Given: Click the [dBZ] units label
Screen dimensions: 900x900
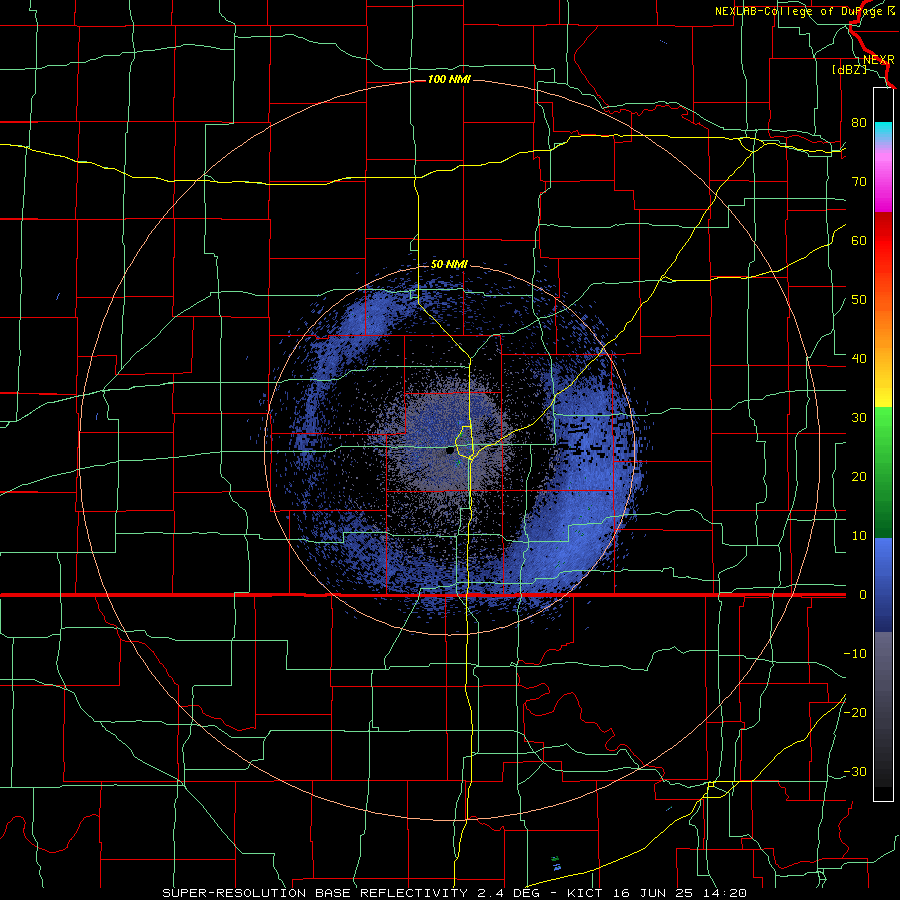Looking at the screenshot, I should pyautogui.click(x=850, y=69).
